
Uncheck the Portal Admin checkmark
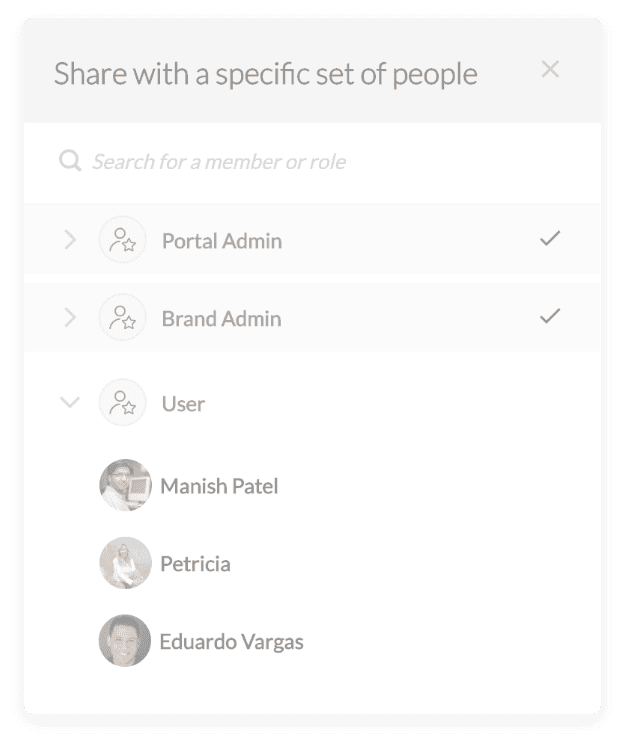pos(550,238)
